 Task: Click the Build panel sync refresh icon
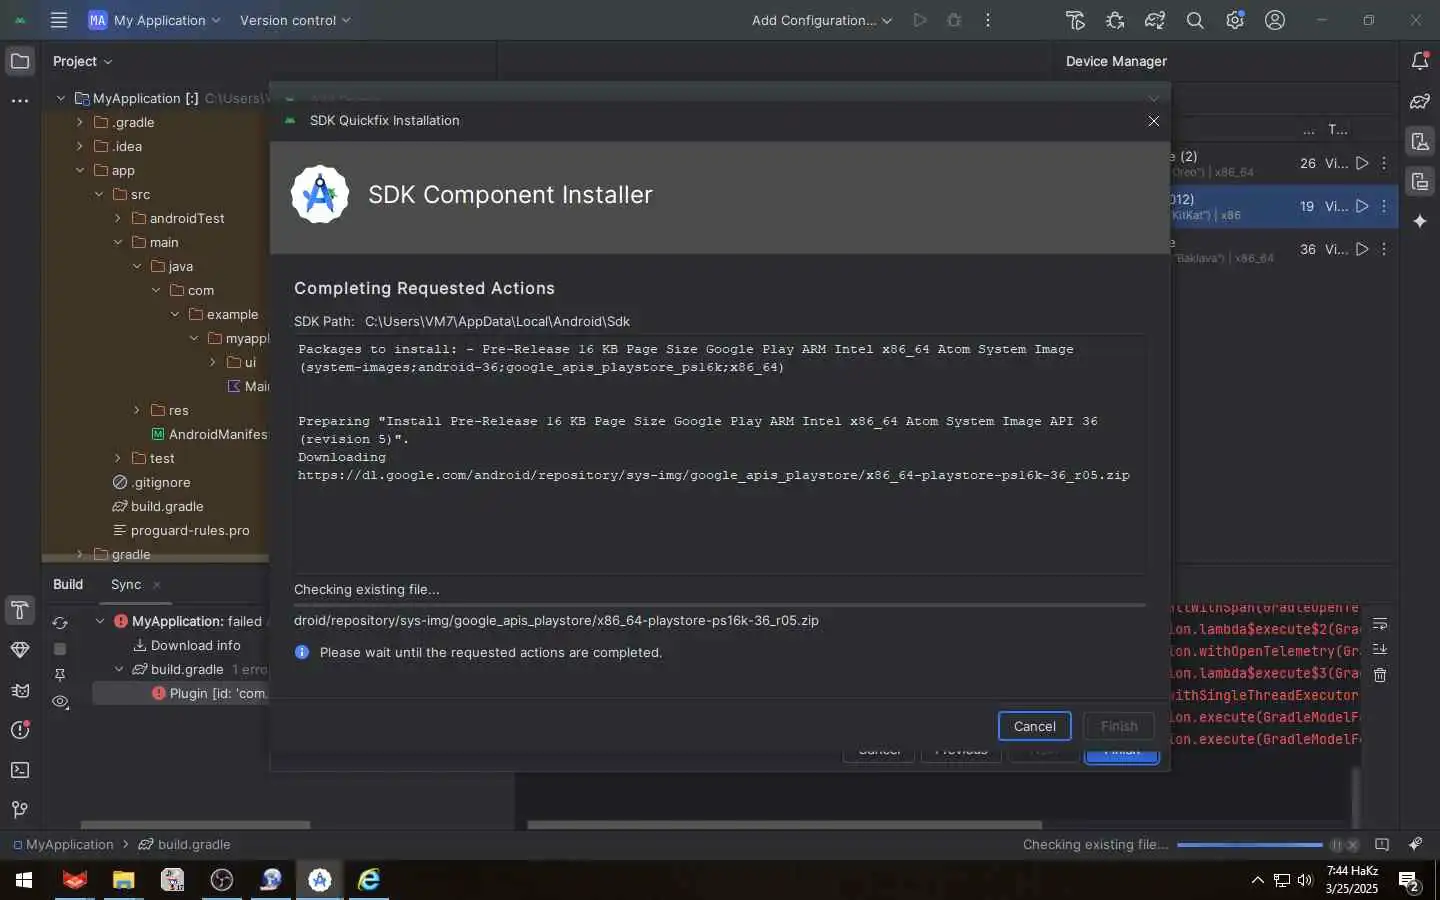(x=60, y=623)
